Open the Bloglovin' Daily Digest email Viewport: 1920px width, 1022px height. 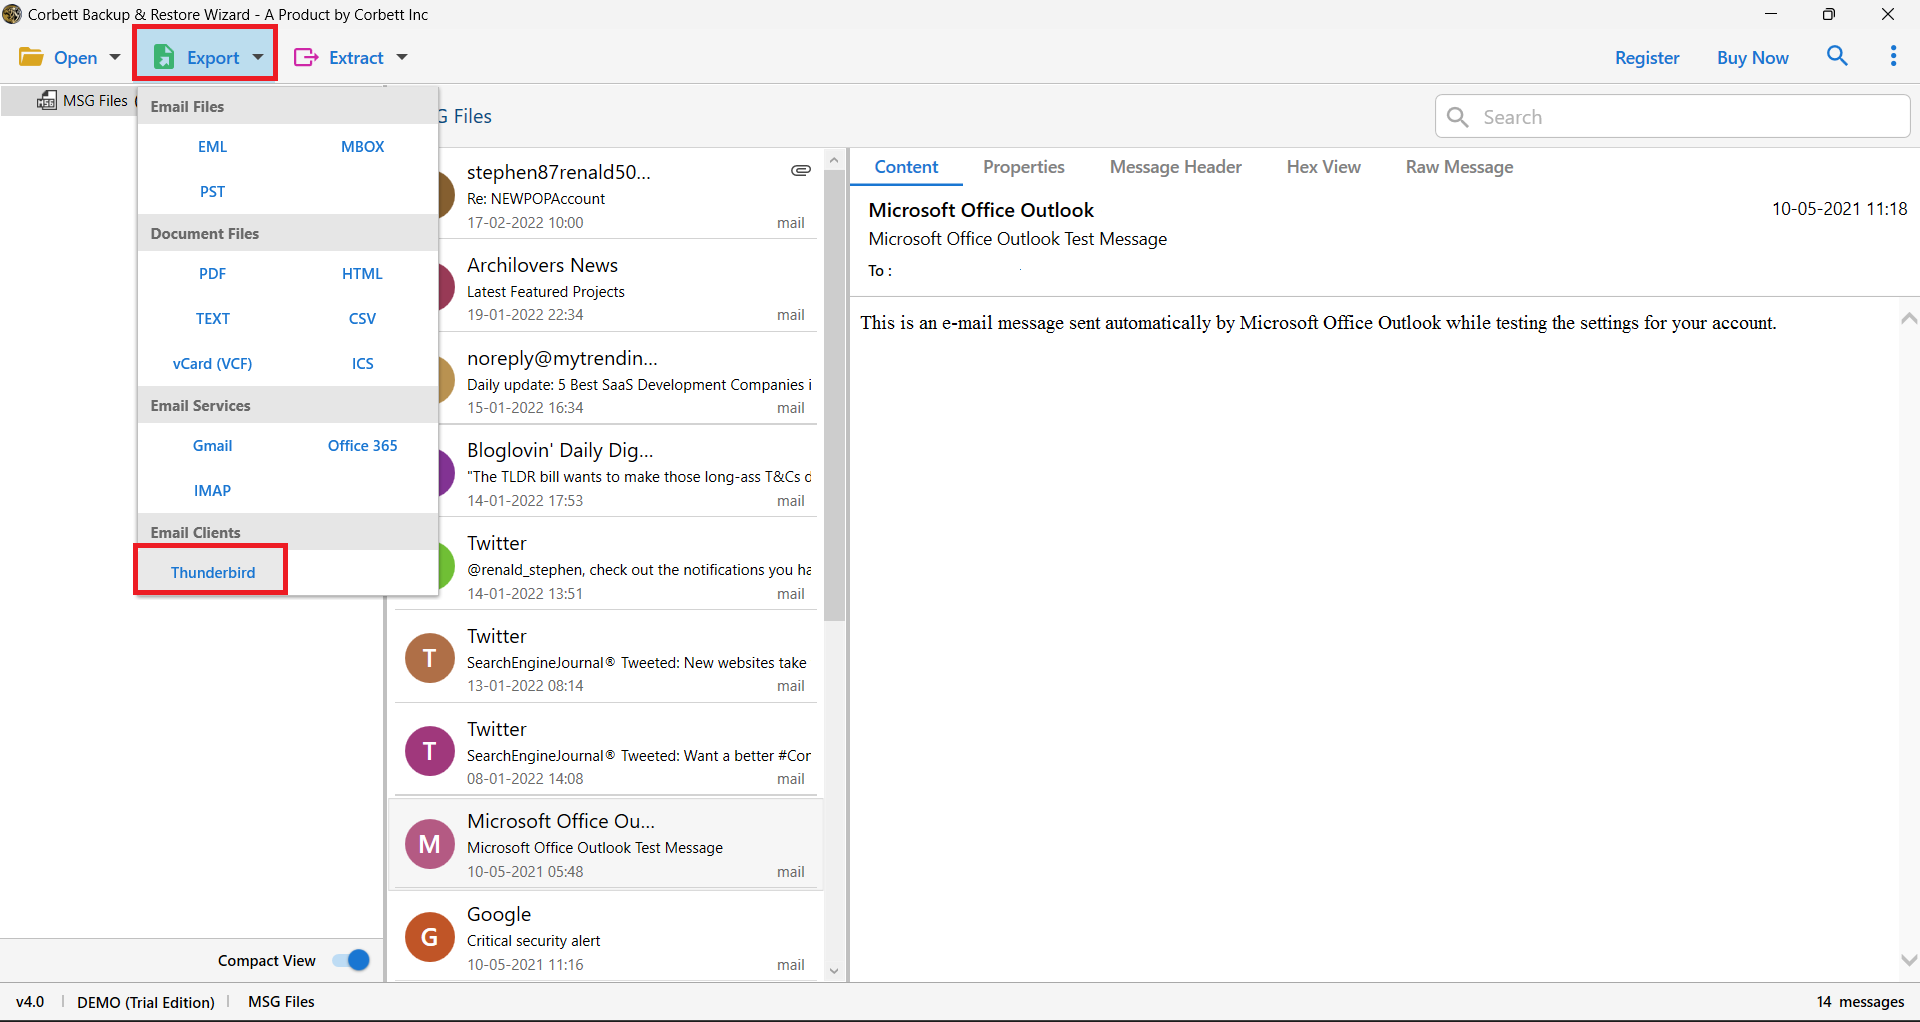tap(628, 473)
